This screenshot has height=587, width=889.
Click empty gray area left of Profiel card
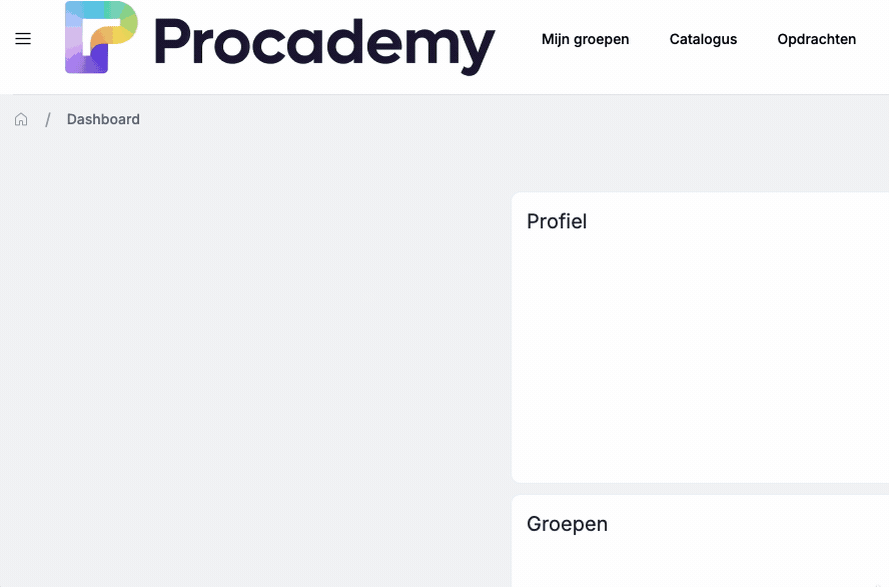[250, 350]
